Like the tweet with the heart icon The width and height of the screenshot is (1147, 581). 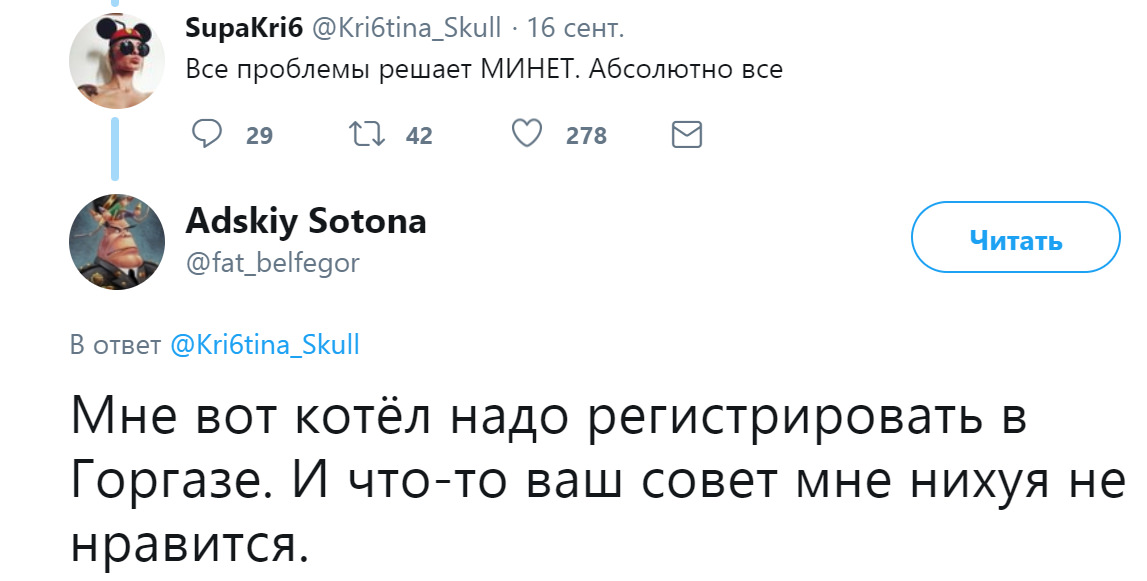pyautogui.click(x=527, y=135)
